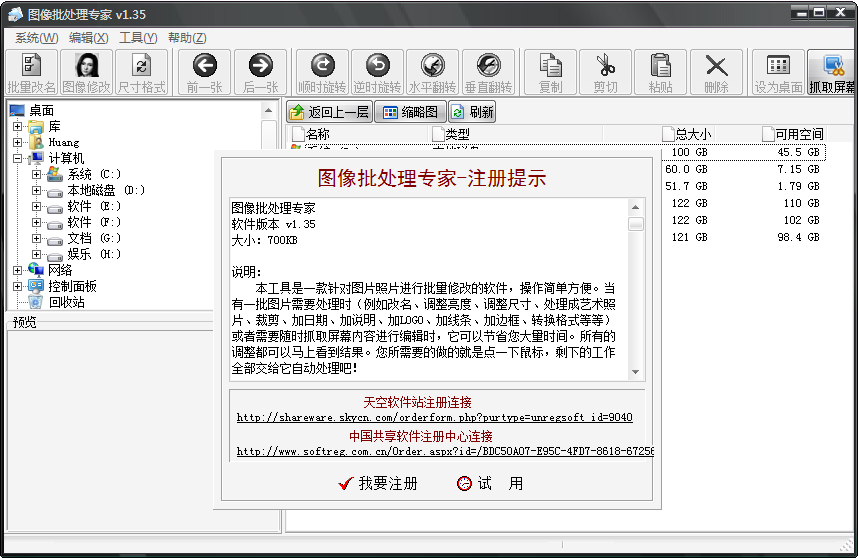Image resolution: width=858 pixels, height=558 pixels.
Task: Sort by 类型 column header
Action: tap(515, 133)
